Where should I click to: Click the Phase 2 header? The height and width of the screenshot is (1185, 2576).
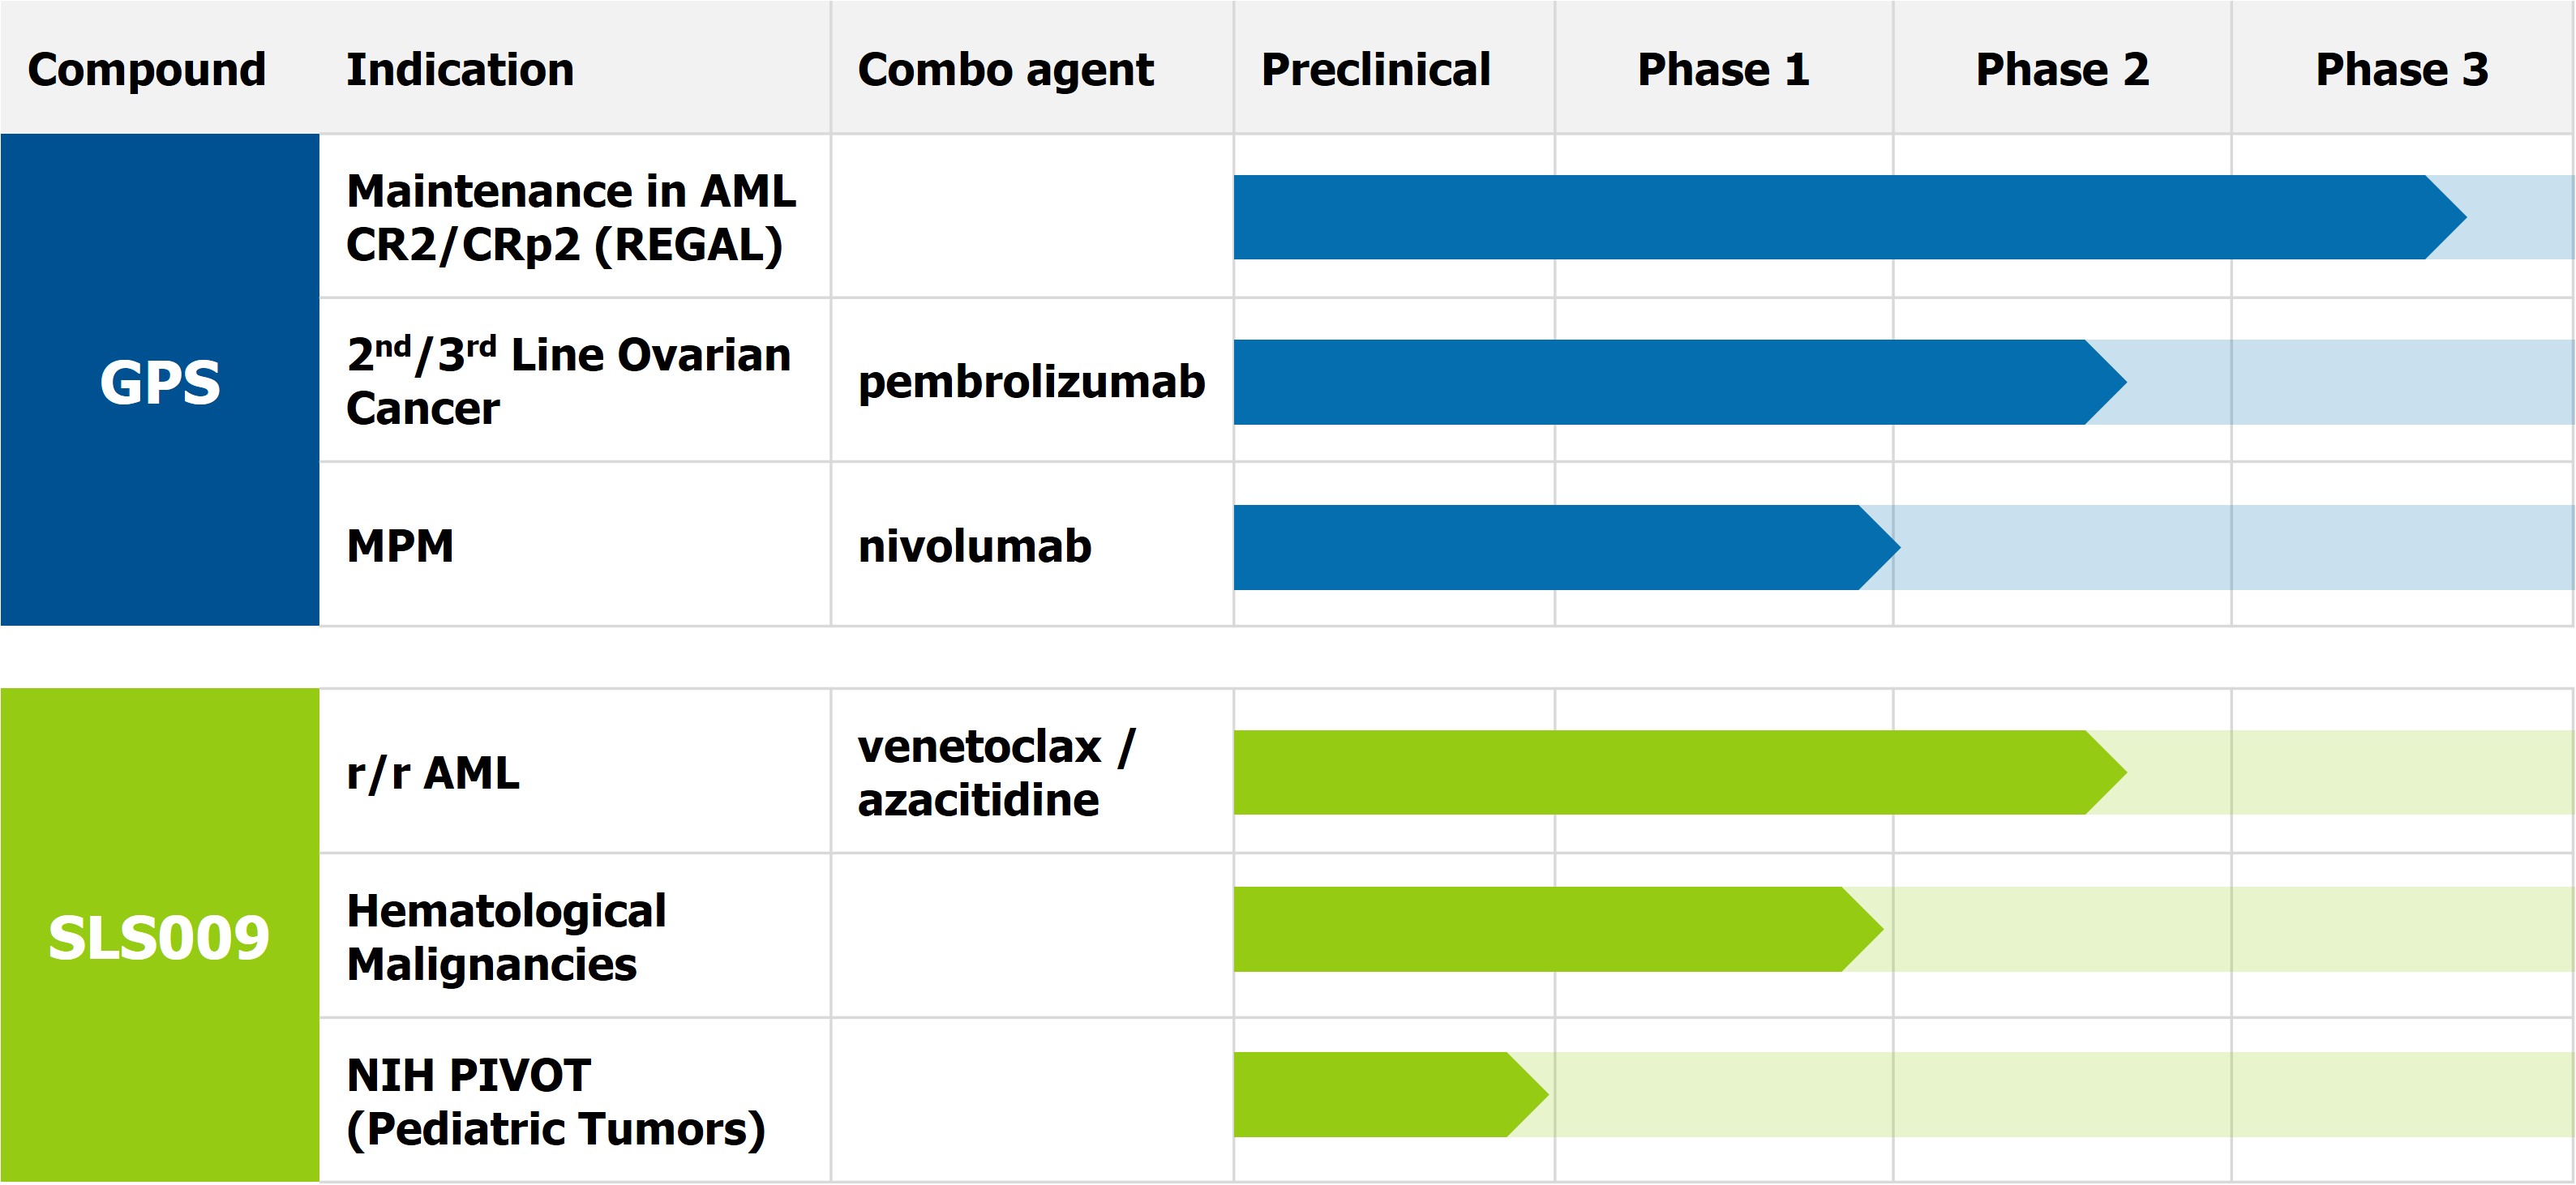click(x=2062, y=69)
